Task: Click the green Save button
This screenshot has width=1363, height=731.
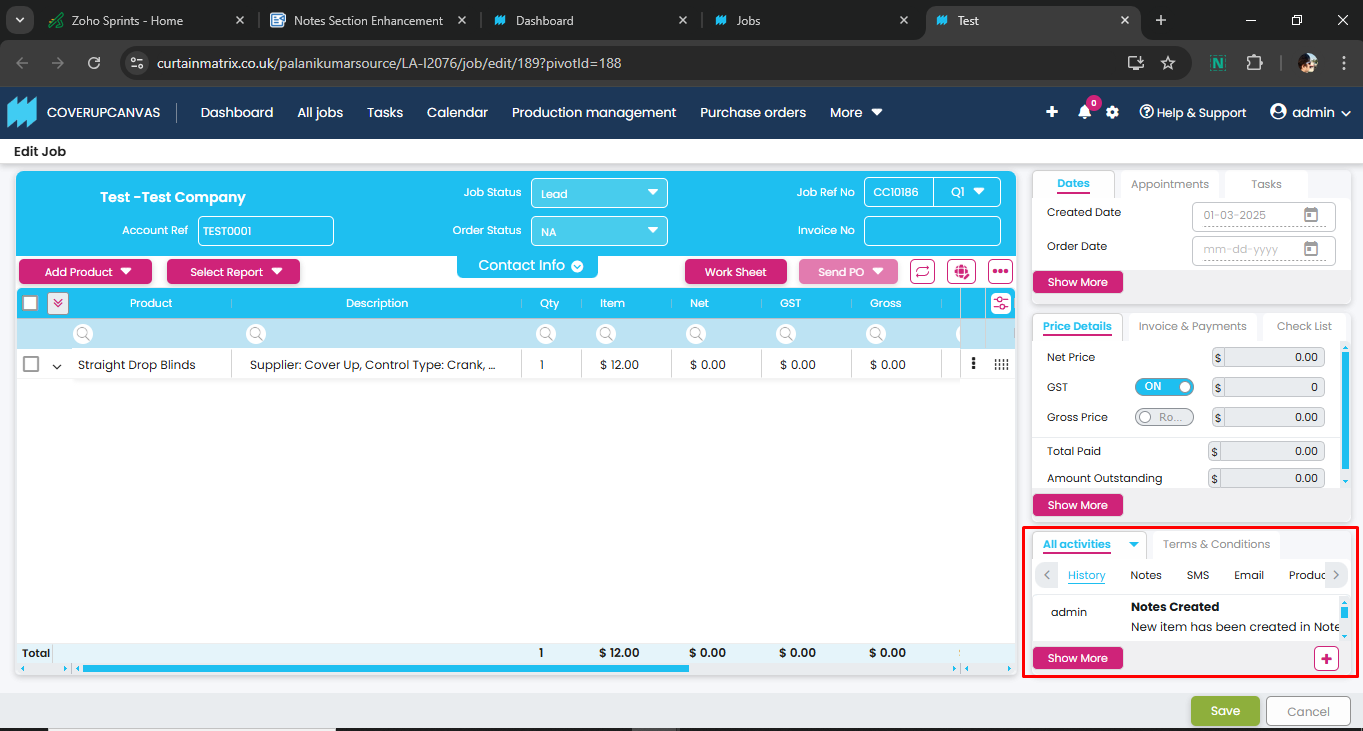Action: pyautogui.click(x=1225, y=711)
